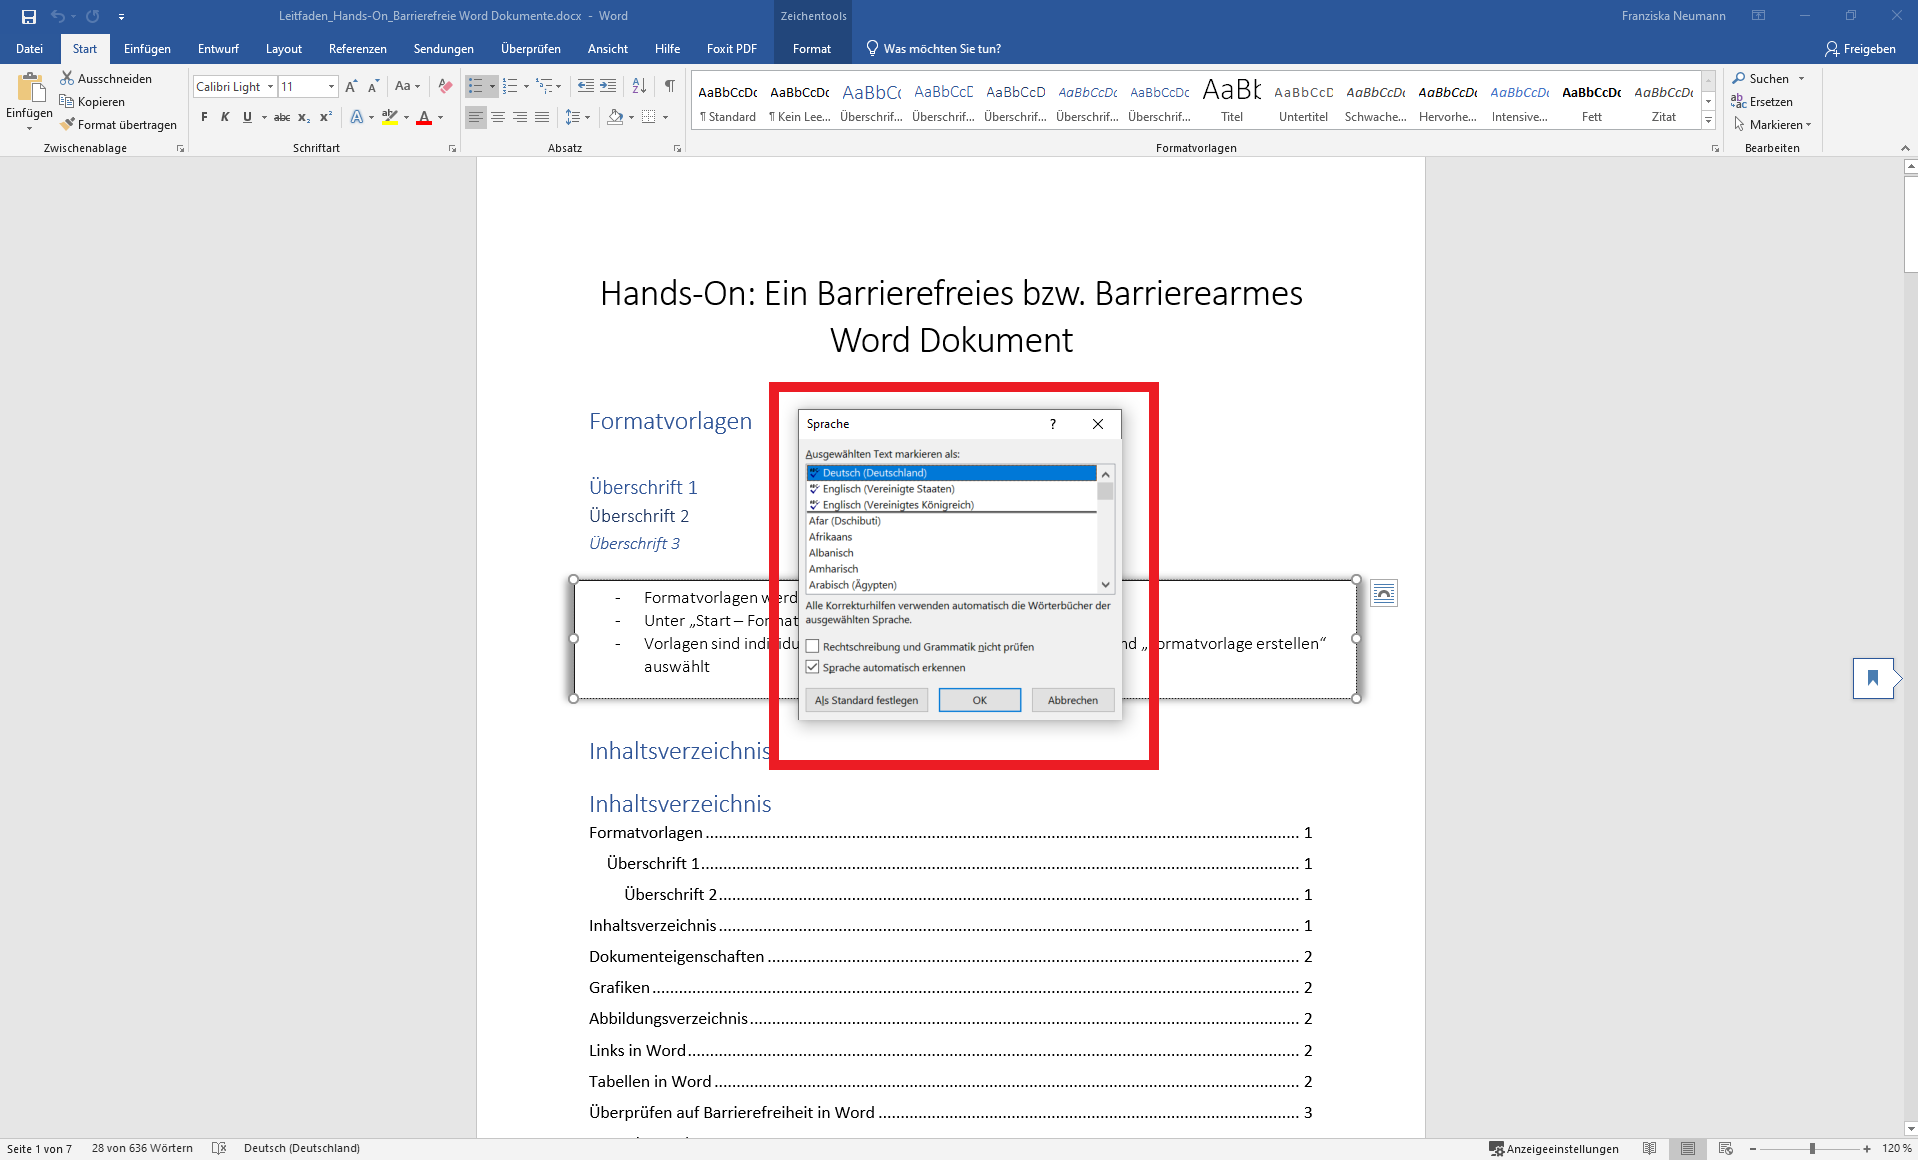The width and height of the screenshot is (1918, 1160).
Task: Click the center alignment icon
Action: [x=498, y=117]
